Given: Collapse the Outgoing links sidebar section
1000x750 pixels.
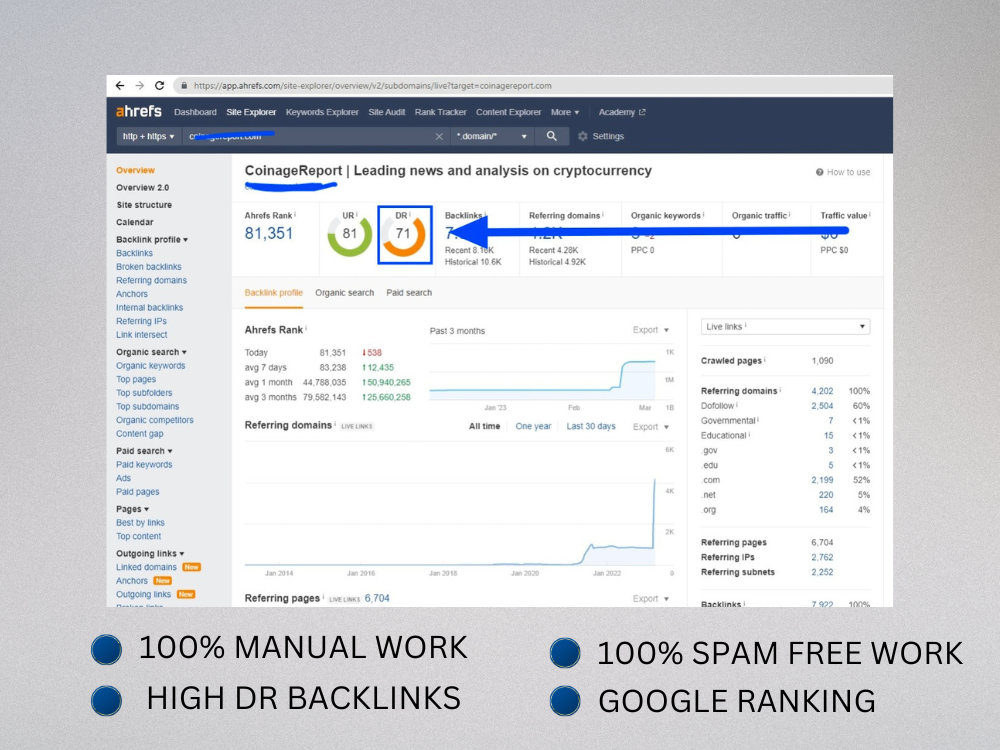Looking at the screenshot, I should 150,554.
